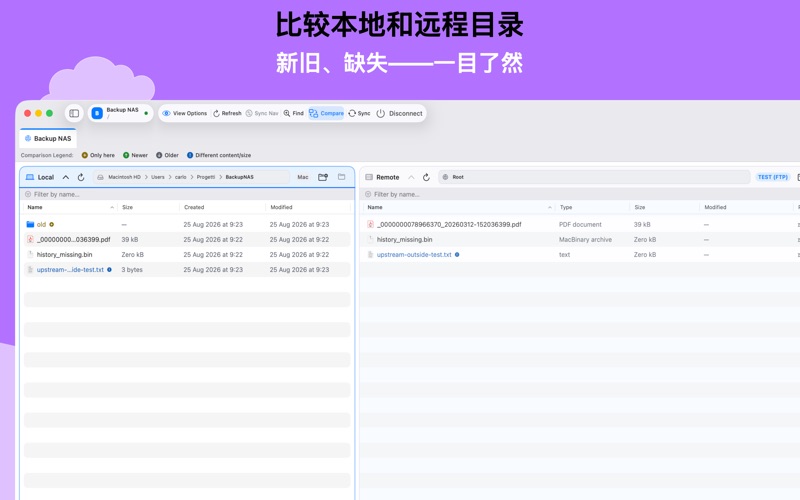Click the Mac button in Local pane

click(x=303, y=177)
